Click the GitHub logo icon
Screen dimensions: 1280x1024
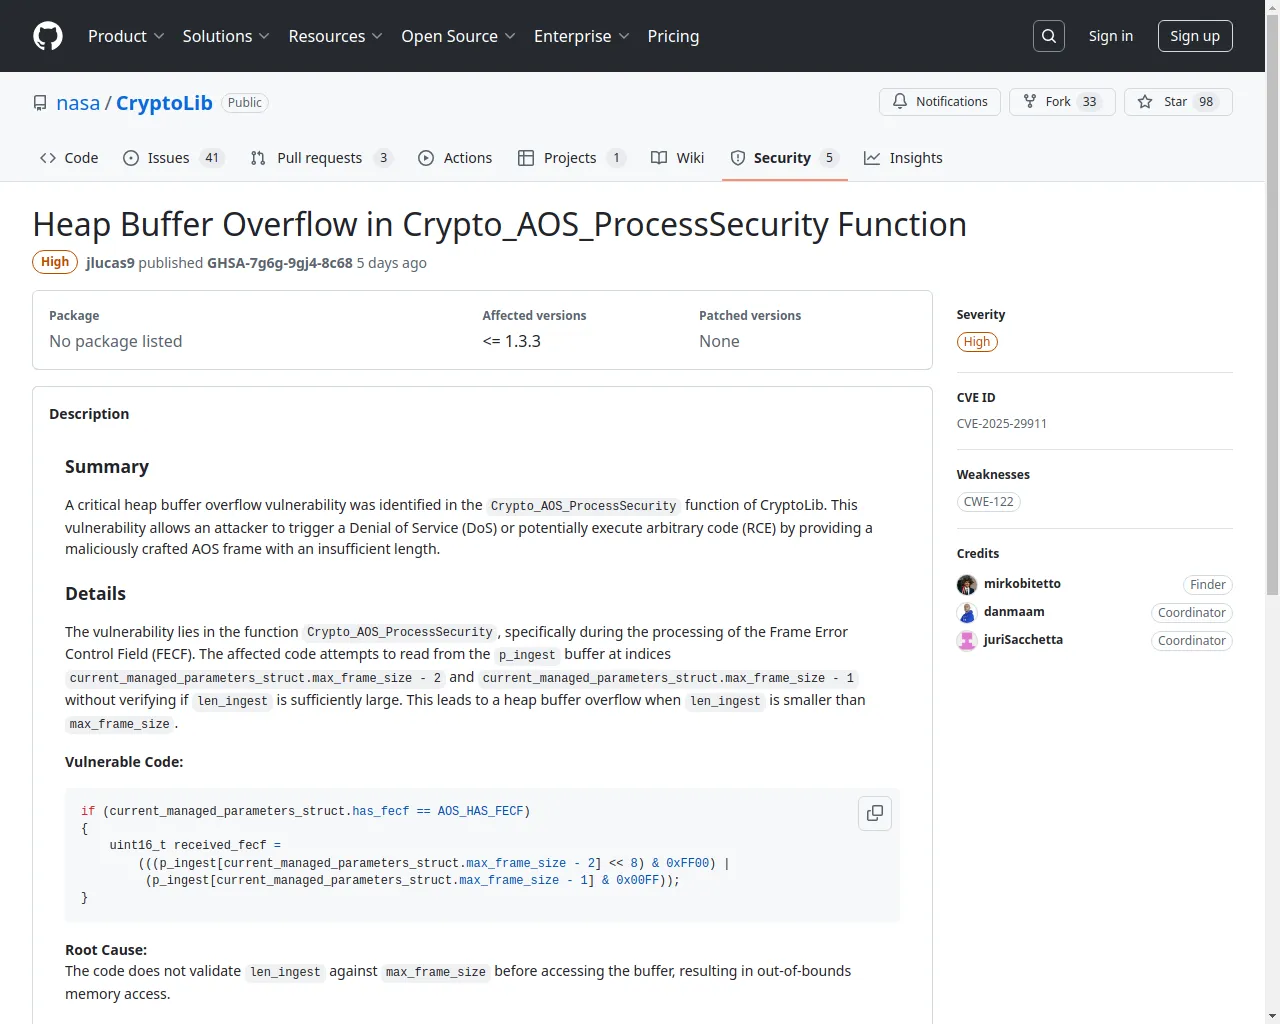click(48, 36)
